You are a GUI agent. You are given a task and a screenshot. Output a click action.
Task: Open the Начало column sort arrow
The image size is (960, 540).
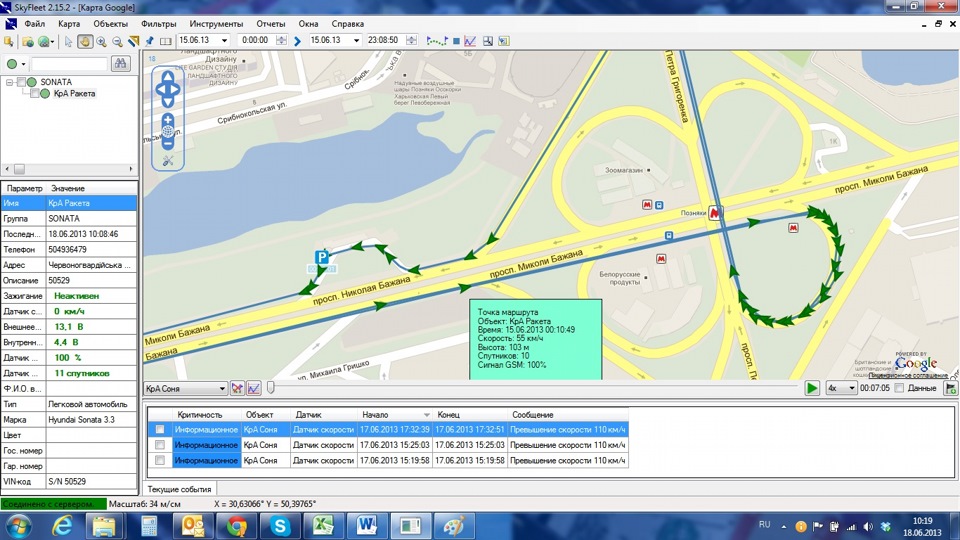pos(427,415)
